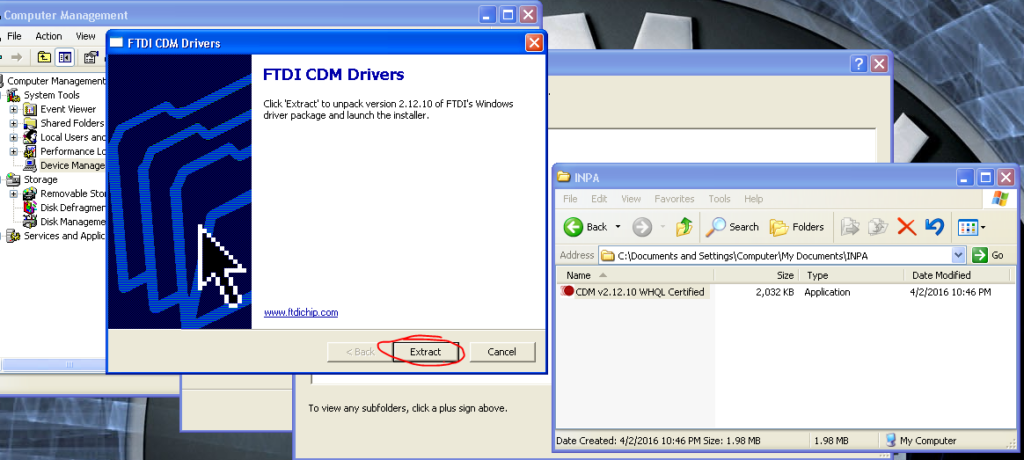Sort files by the Type column header
The height and width of the screenshot is (460, 1024).
[852, 275]
